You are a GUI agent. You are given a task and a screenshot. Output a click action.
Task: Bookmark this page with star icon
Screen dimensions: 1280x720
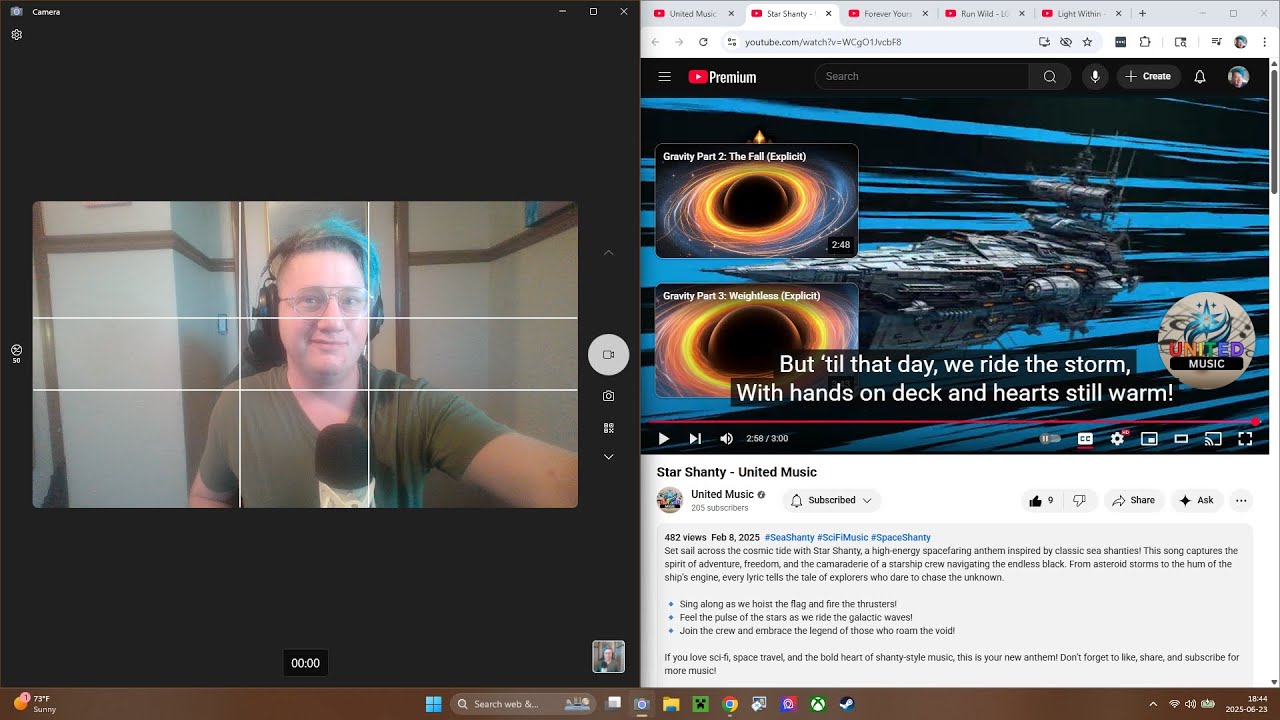point(1087,42)
